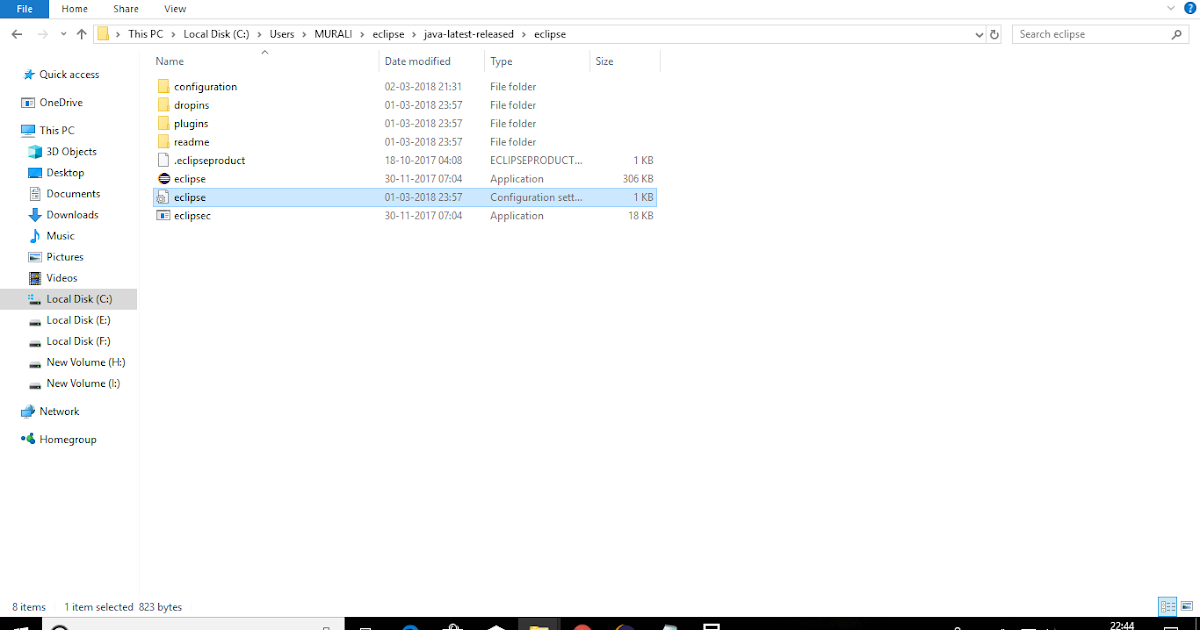Go to java-latest-released in the breadcrumb

click(470, 34)
